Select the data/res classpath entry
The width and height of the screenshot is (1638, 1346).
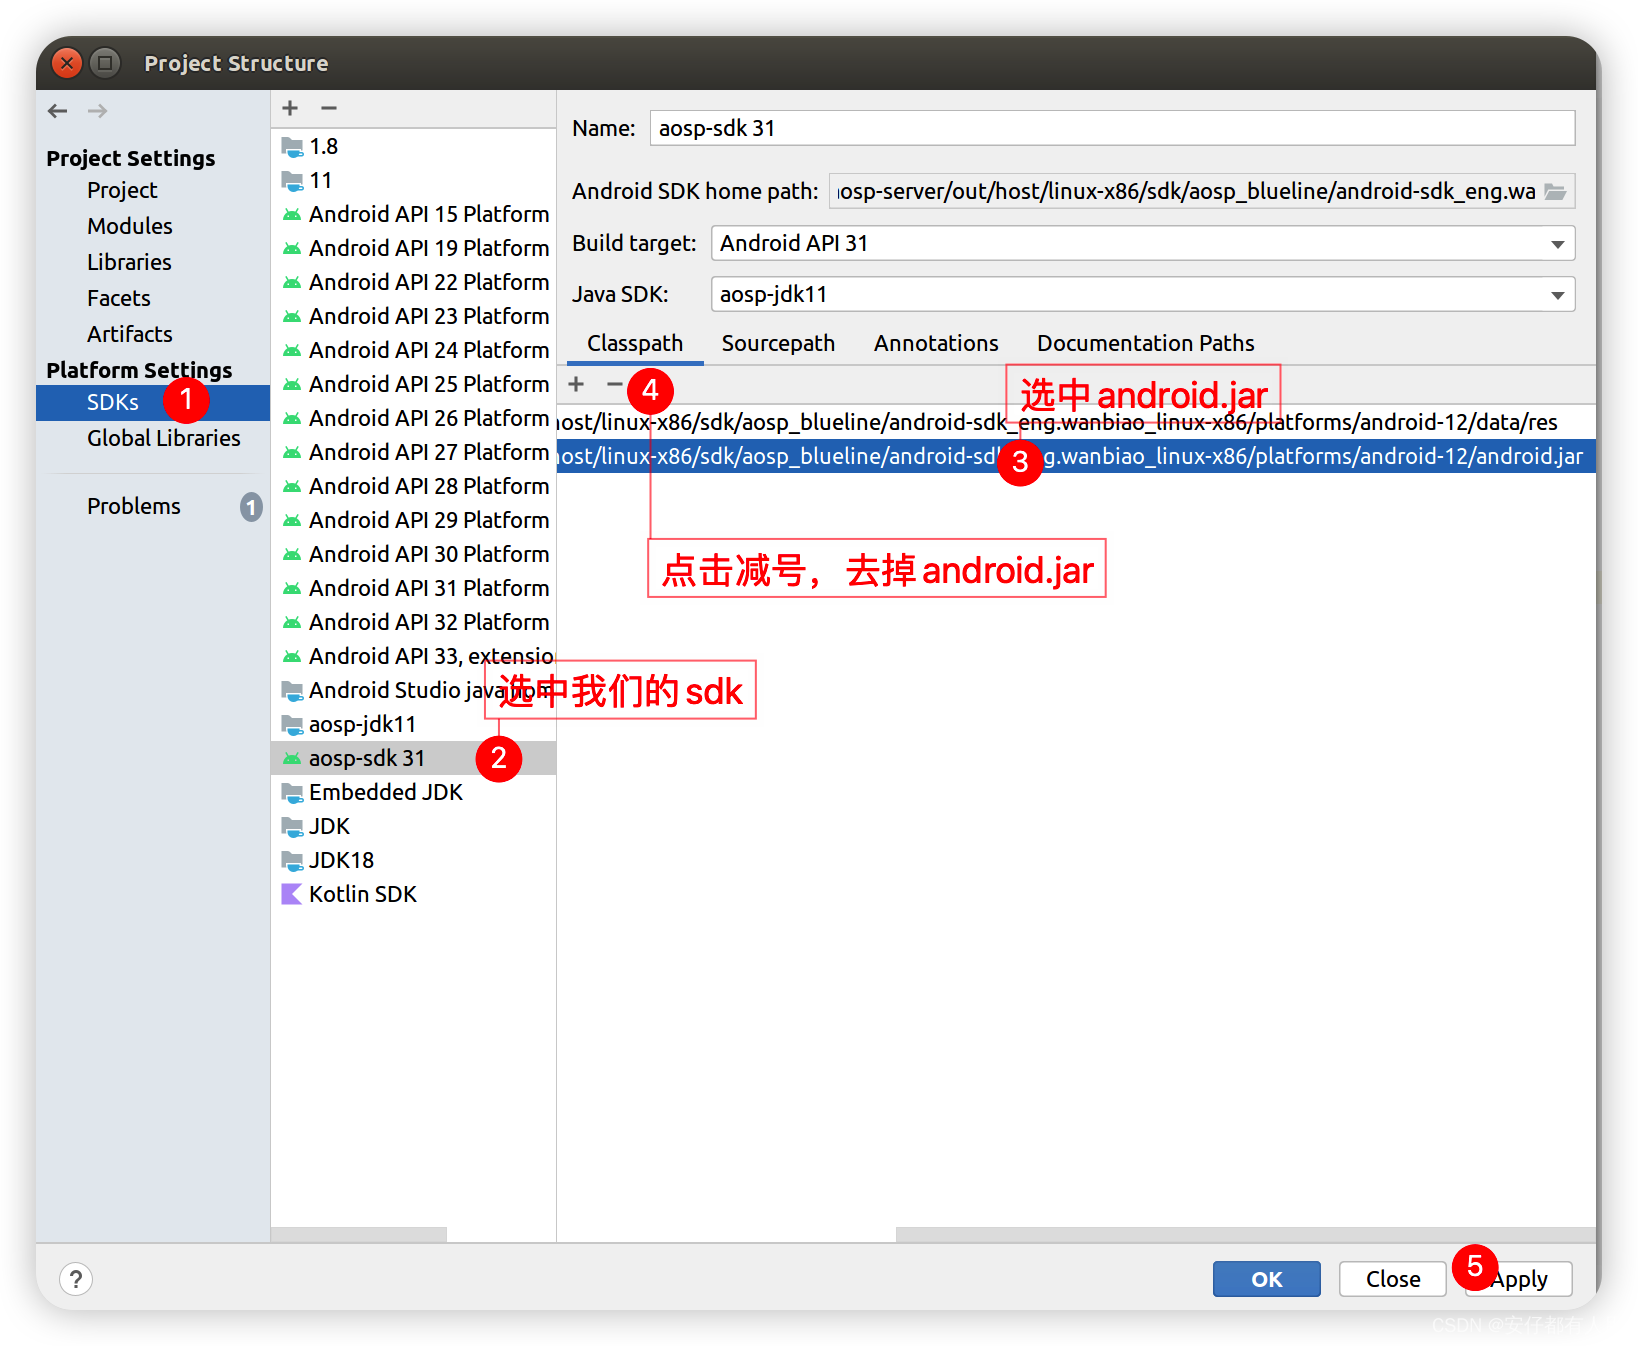tap(1076, 422)
